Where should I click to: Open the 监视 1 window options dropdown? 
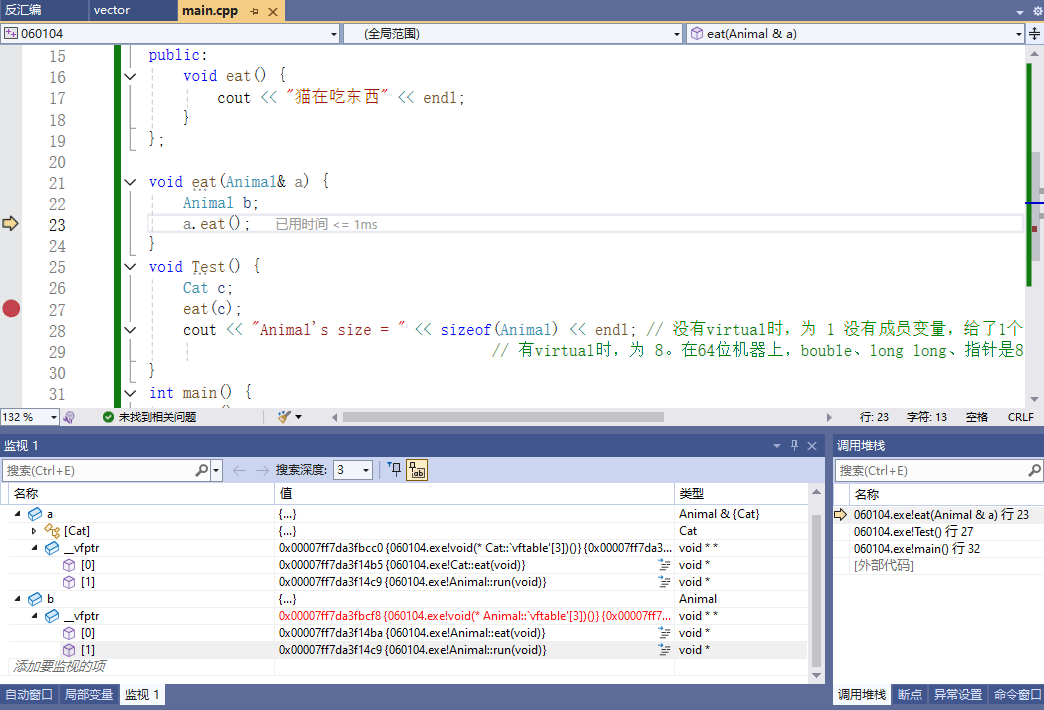pos(776,446)
